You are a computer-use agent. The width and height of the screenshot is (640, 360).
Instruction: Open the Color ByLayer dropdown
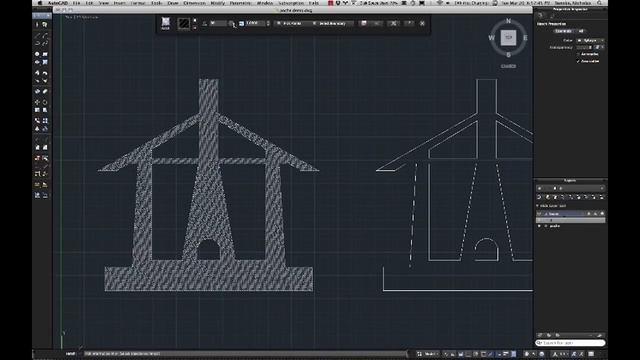[590, 40]
